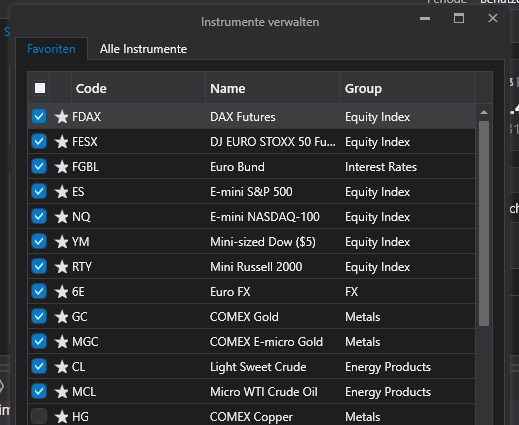Sort by the Code column header
The height and width of the screenshot is (425, 519).
[138, 88]
